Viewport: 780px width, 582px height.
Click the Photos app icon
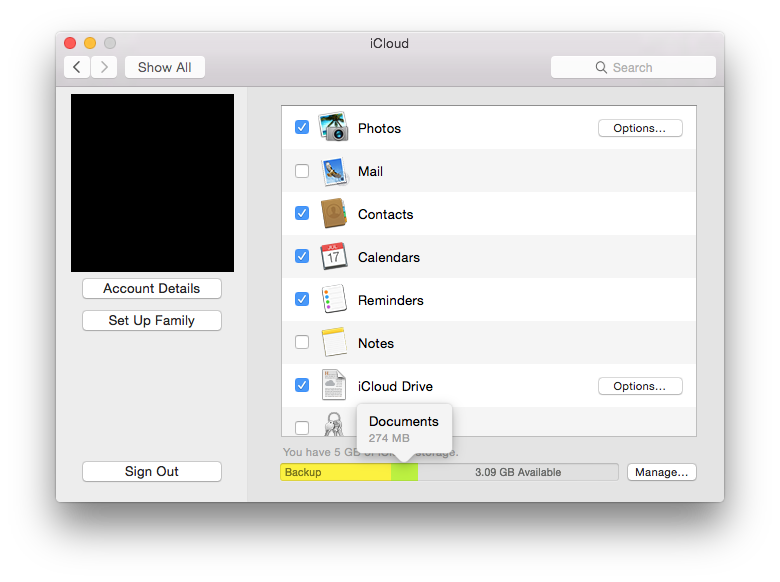click(333, 127)
